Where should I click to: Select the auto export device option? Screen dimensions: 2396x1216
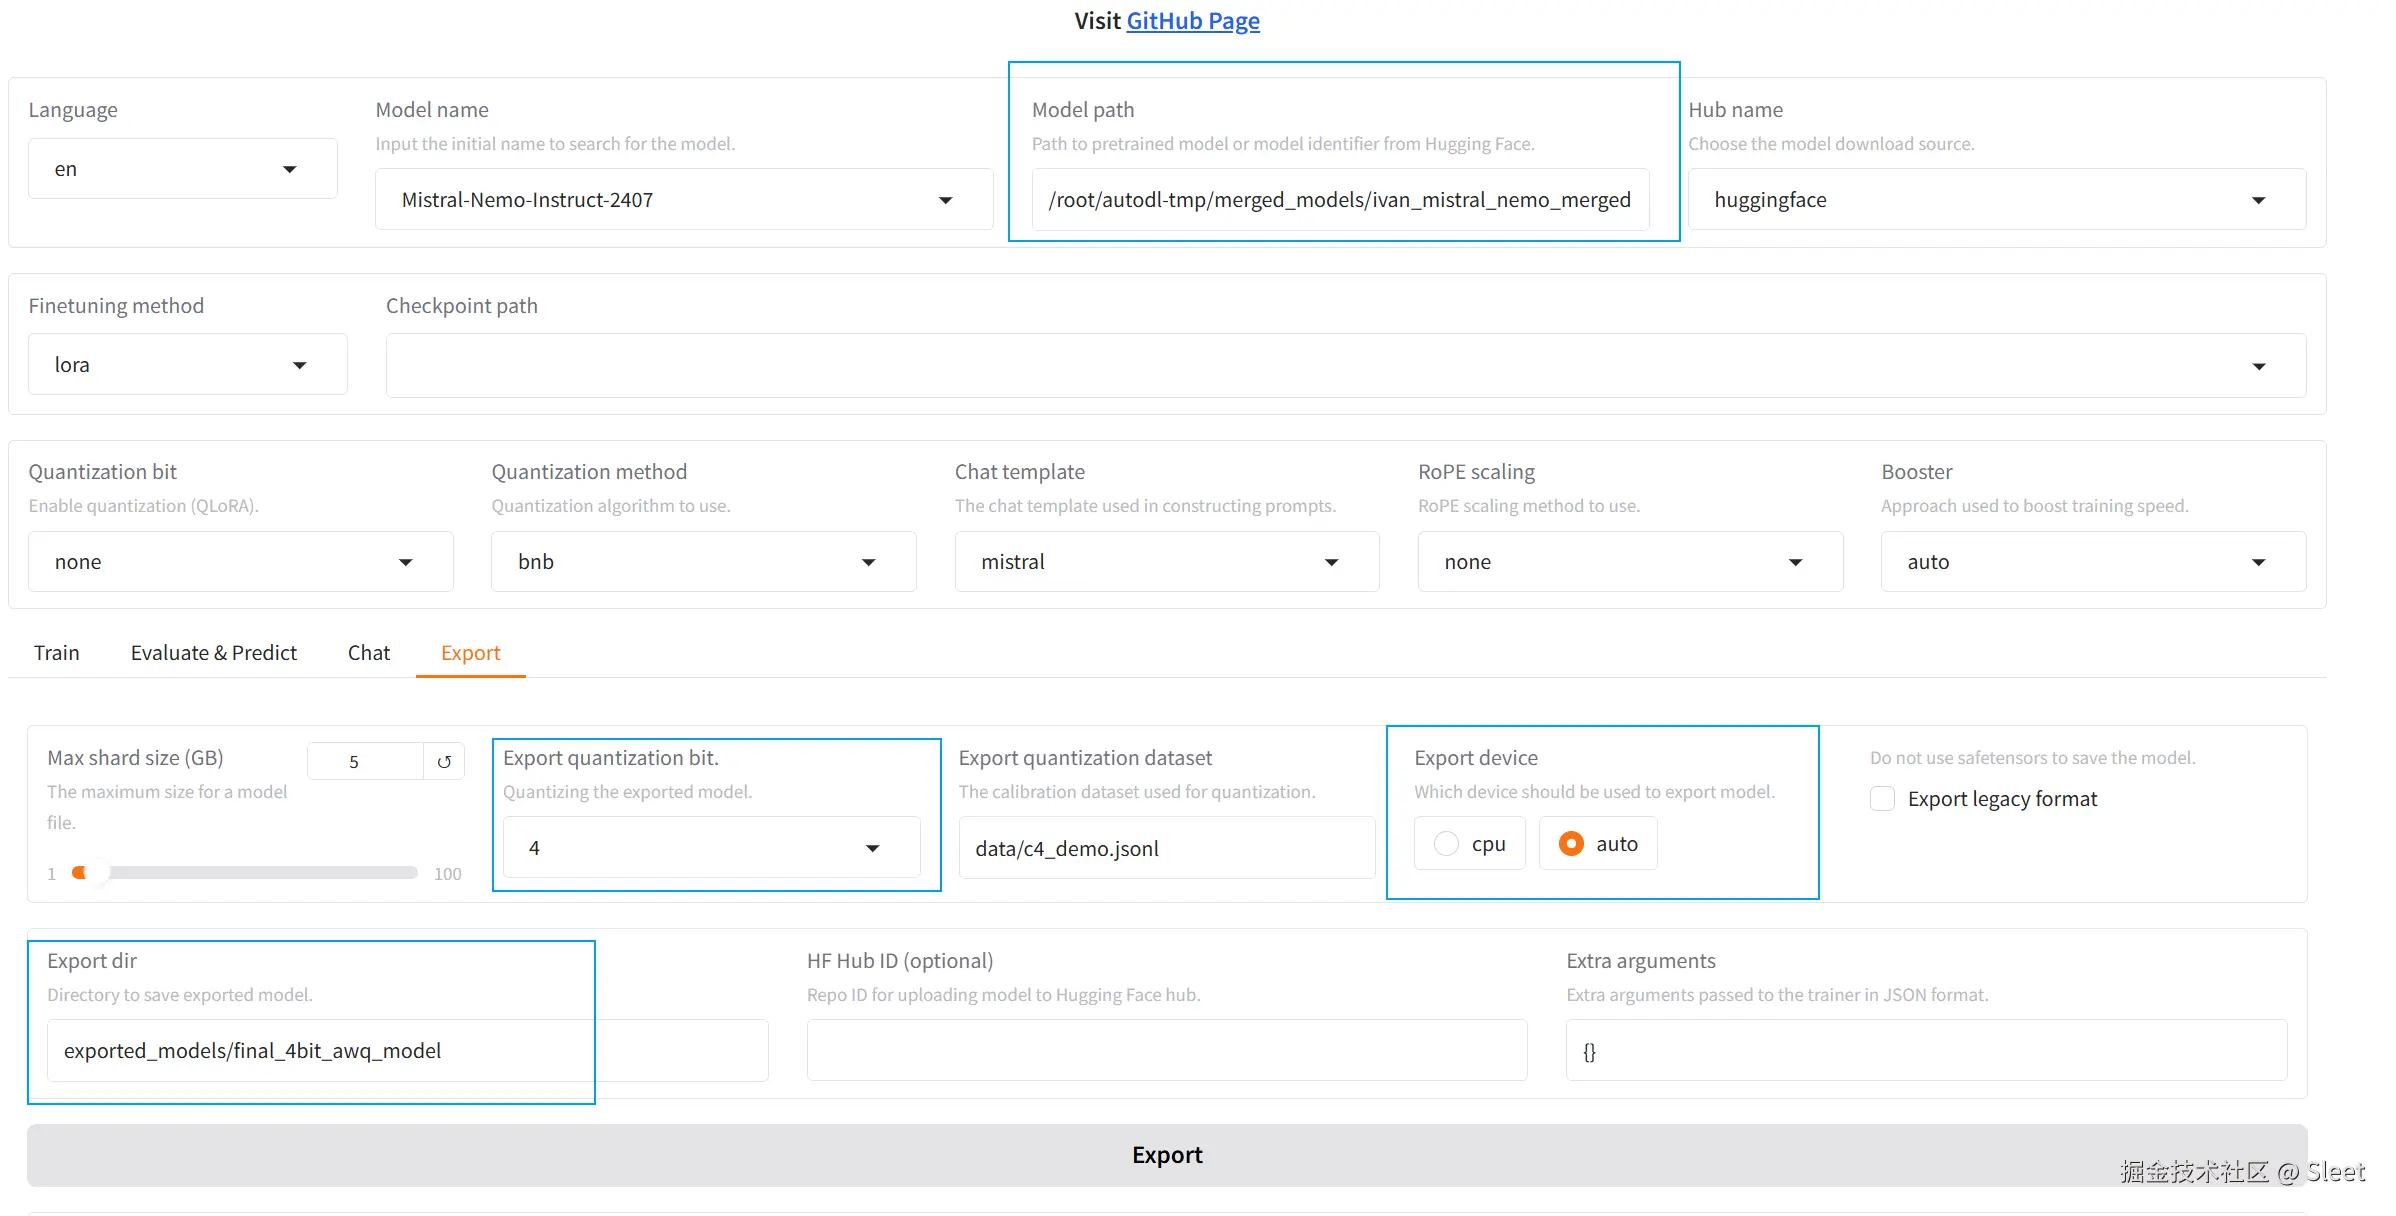tap(1571, 844)
